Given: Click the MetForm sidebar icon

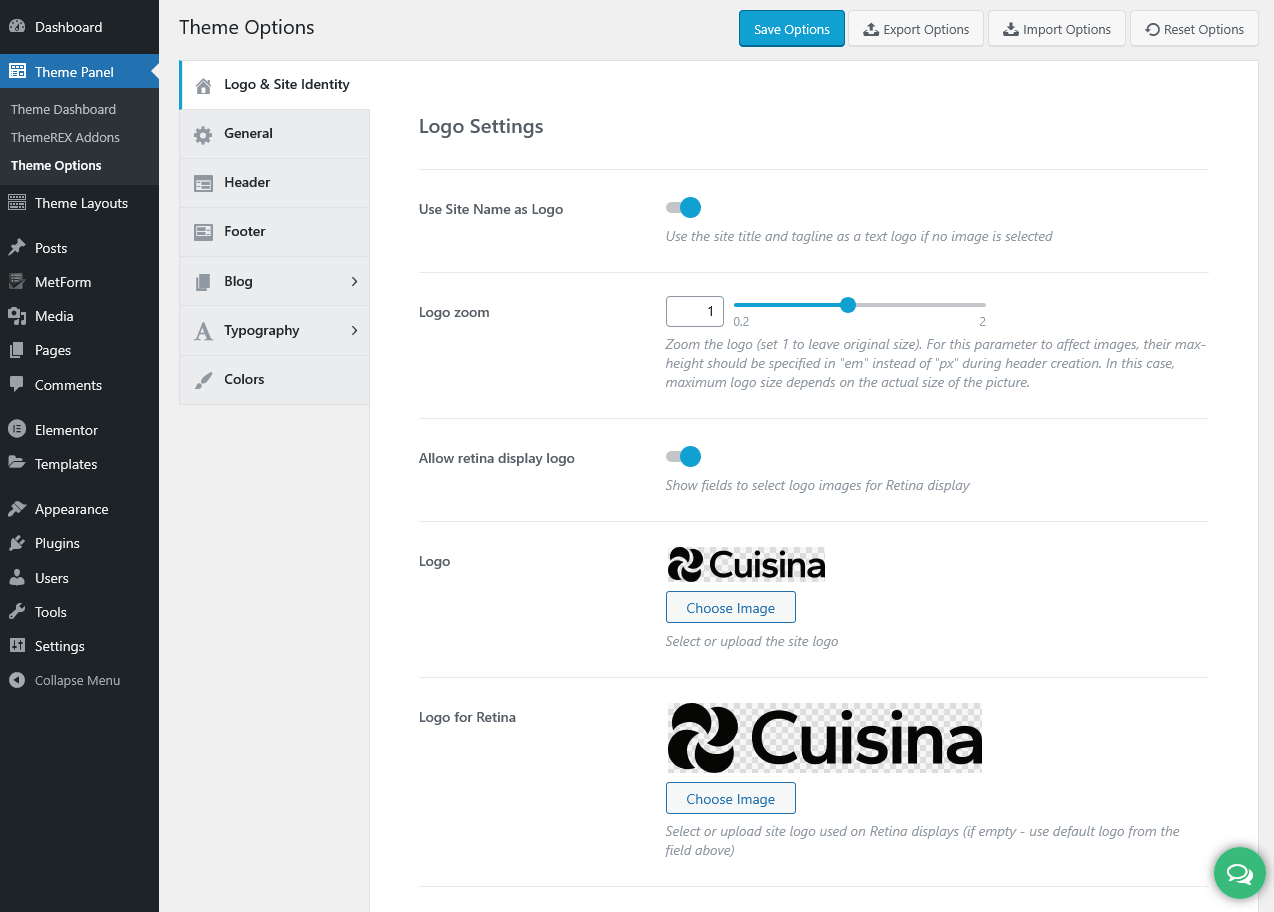Looking at the screenshot, I should (x=17, y=282).
